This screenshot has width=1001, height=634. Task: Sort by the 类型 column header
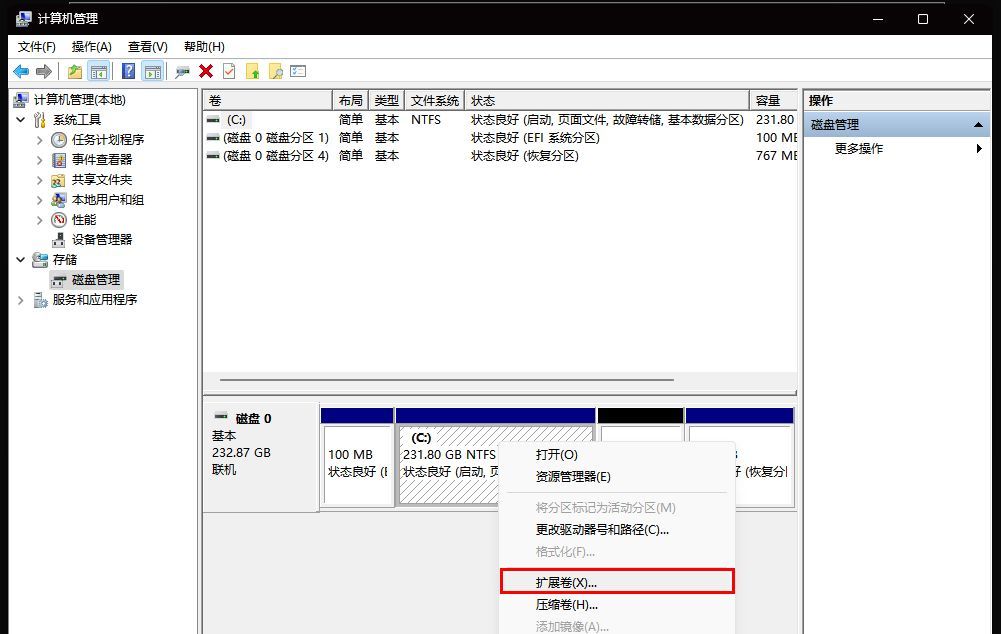[386, 100]
